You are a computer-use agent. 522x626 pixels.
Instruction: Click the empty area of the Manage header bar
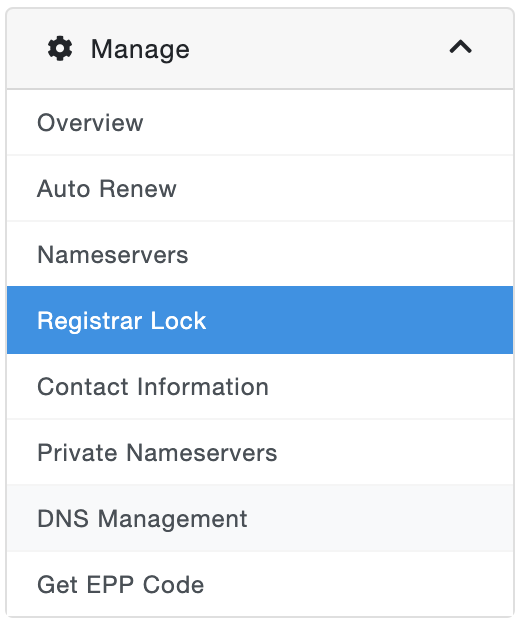tap(319, 49)
